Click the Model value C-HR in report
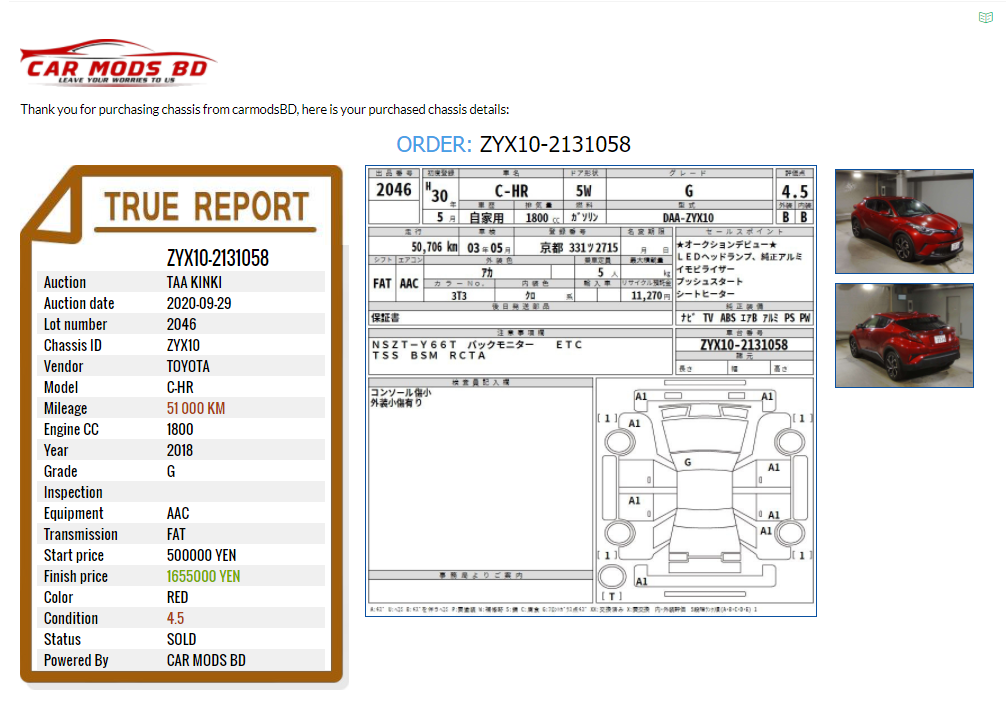The height and width of the screenshot is (717, 1006). click(x=180, y=387)
